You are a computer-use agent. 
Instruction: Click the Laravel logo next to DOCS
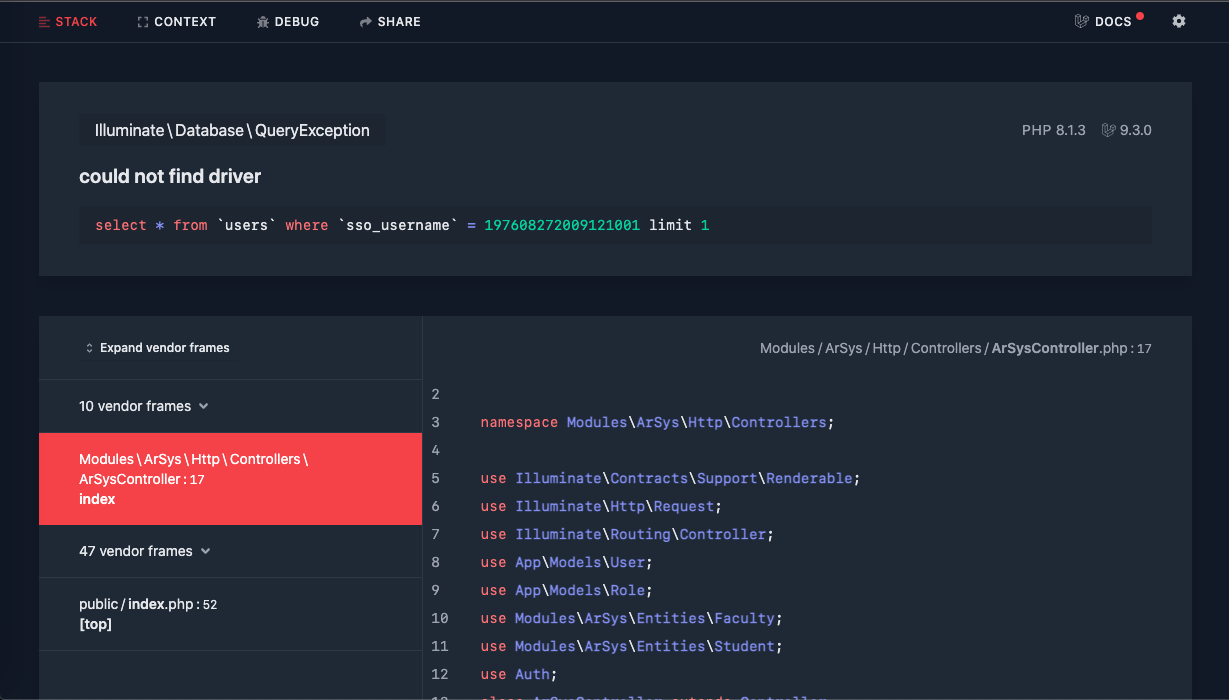coord(1081,20)
